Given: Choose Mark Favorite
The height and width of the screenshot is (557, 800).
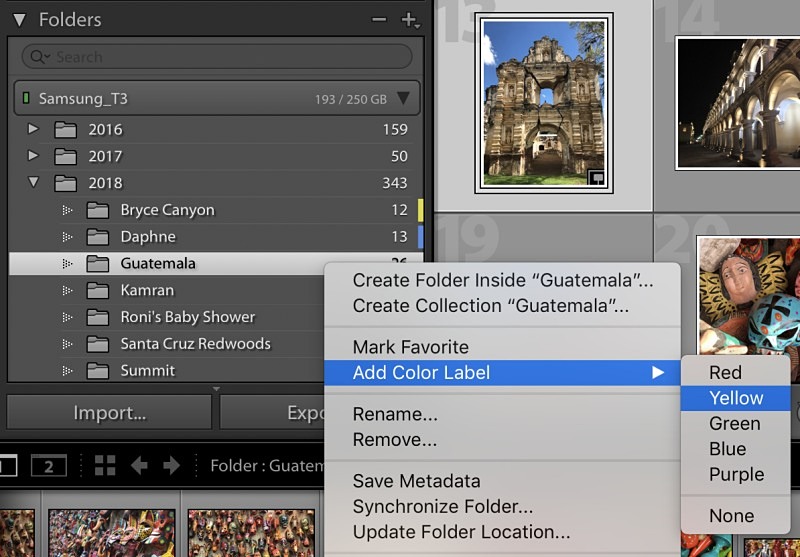Looking at the screenshot, I should click(503, 347).
